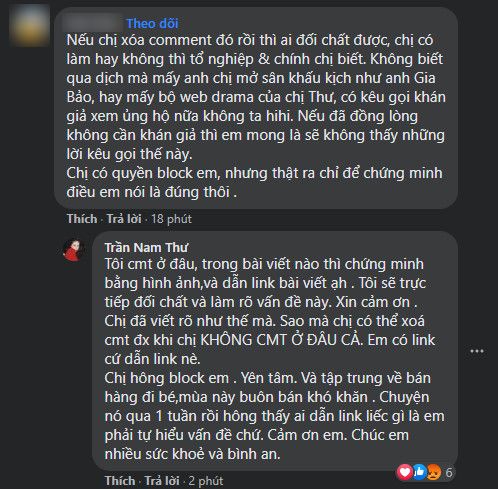Like the first comment with Thích
Viewport: 498px width, 489px height.
[82, 219]
